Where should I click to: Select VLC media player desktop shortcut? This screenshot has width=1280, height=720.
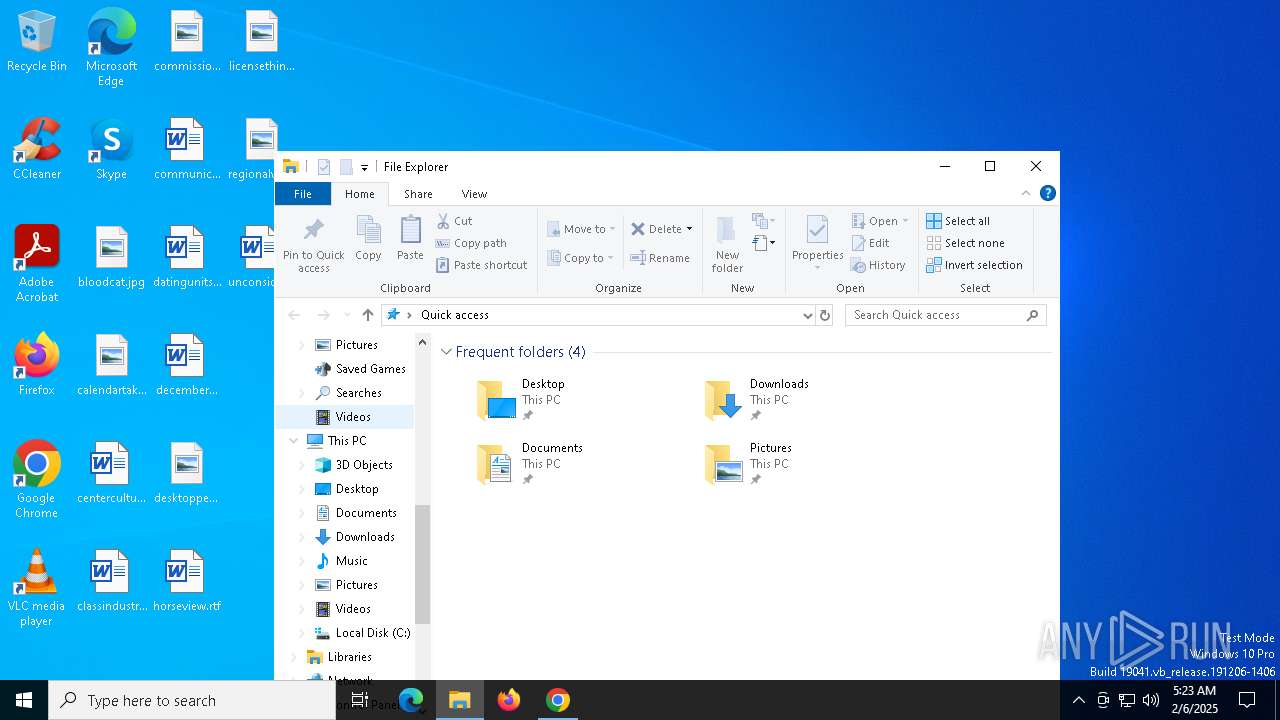36,589
